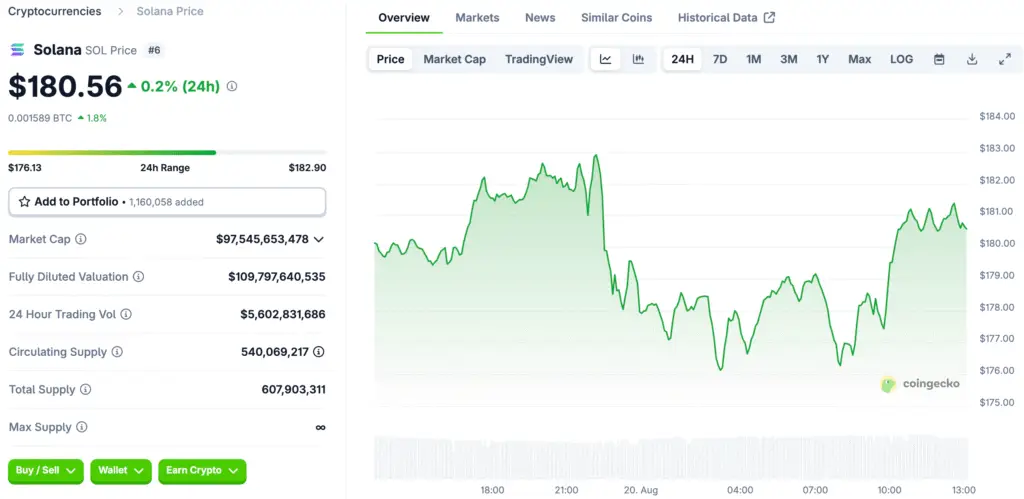Viewport: 1024px width, 499px height.
Task: Open the Historical Data tab
Action: (x=726, y=18)
